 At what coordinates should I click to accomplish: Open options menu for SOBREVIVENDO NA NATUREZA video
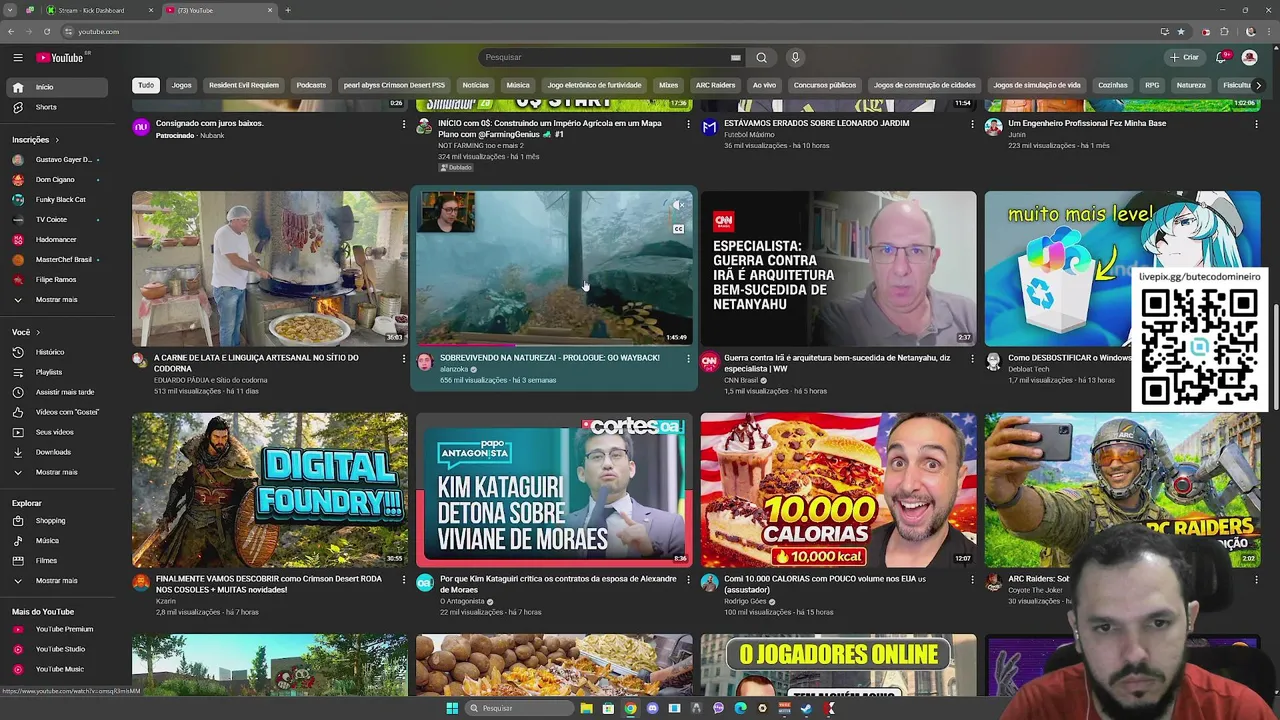(x=688, y=358)
